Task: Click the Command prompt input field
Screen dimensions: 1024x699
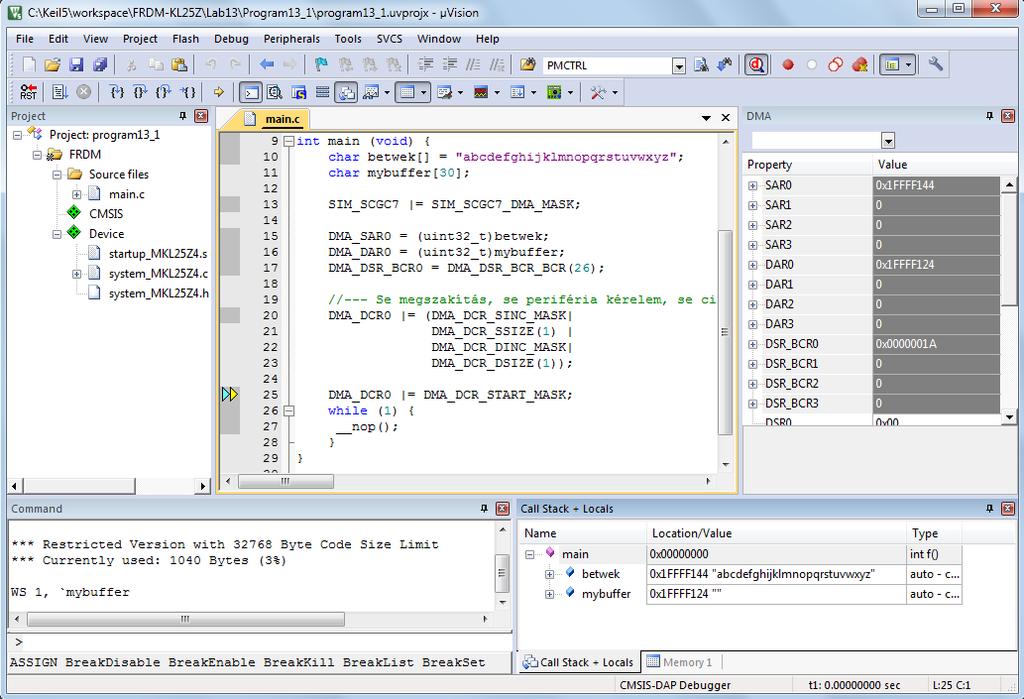Action: point(261,642)
